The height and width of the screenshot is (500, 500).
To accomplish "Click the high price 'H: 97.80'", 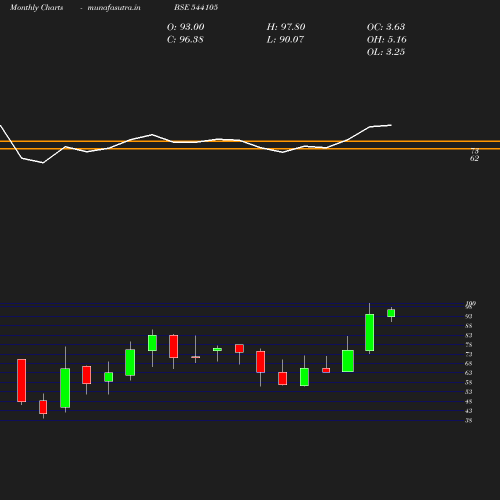I will (x=286, y=27).
